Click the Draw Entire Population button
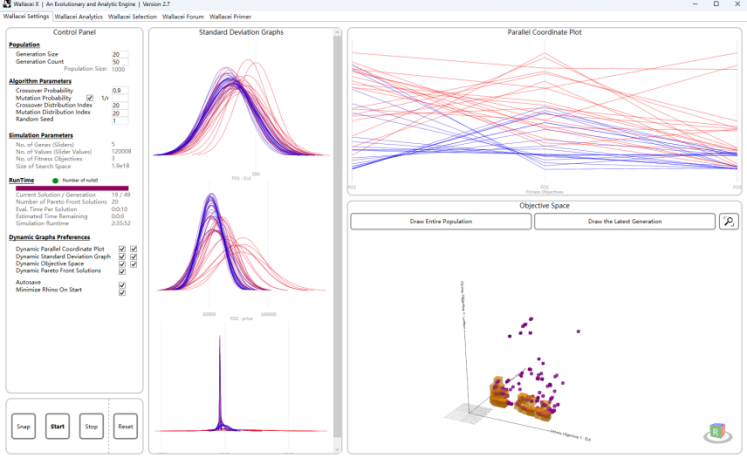The image size is (747, 459). pos(441,222)
